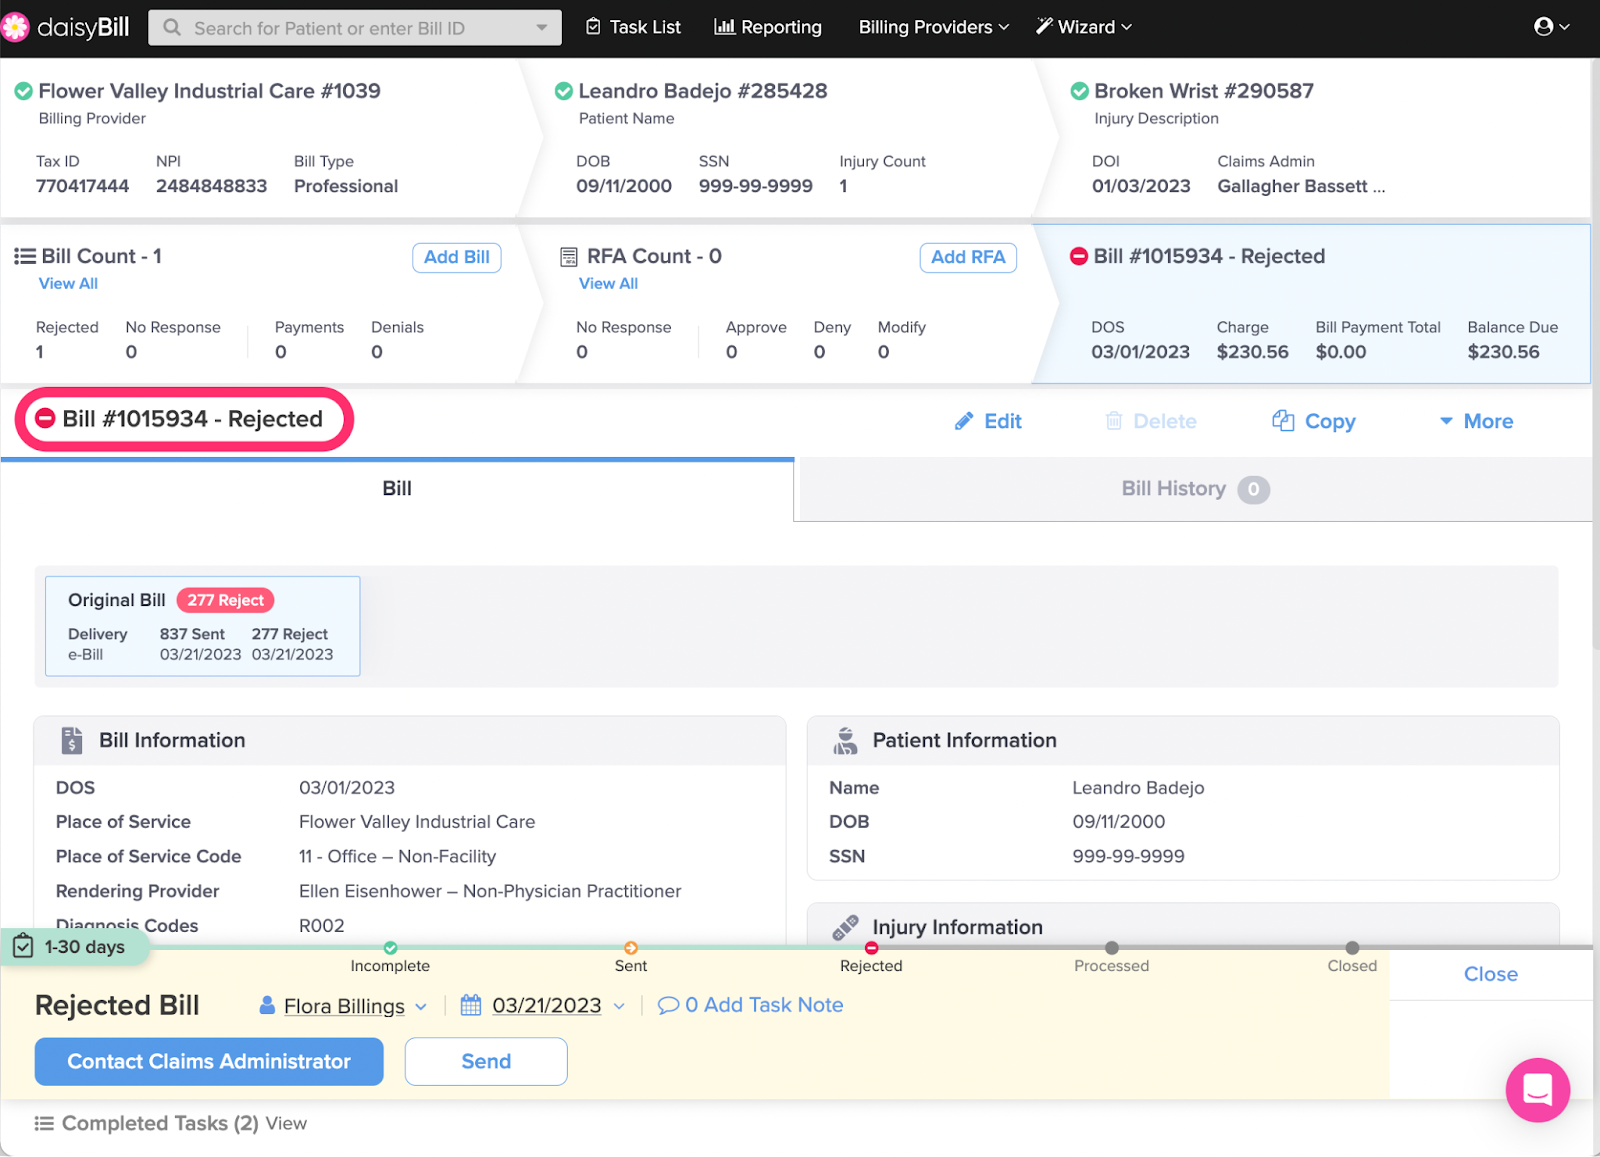
Task: Click the Processed step marker on progress line
Action: coord(1112,948)
